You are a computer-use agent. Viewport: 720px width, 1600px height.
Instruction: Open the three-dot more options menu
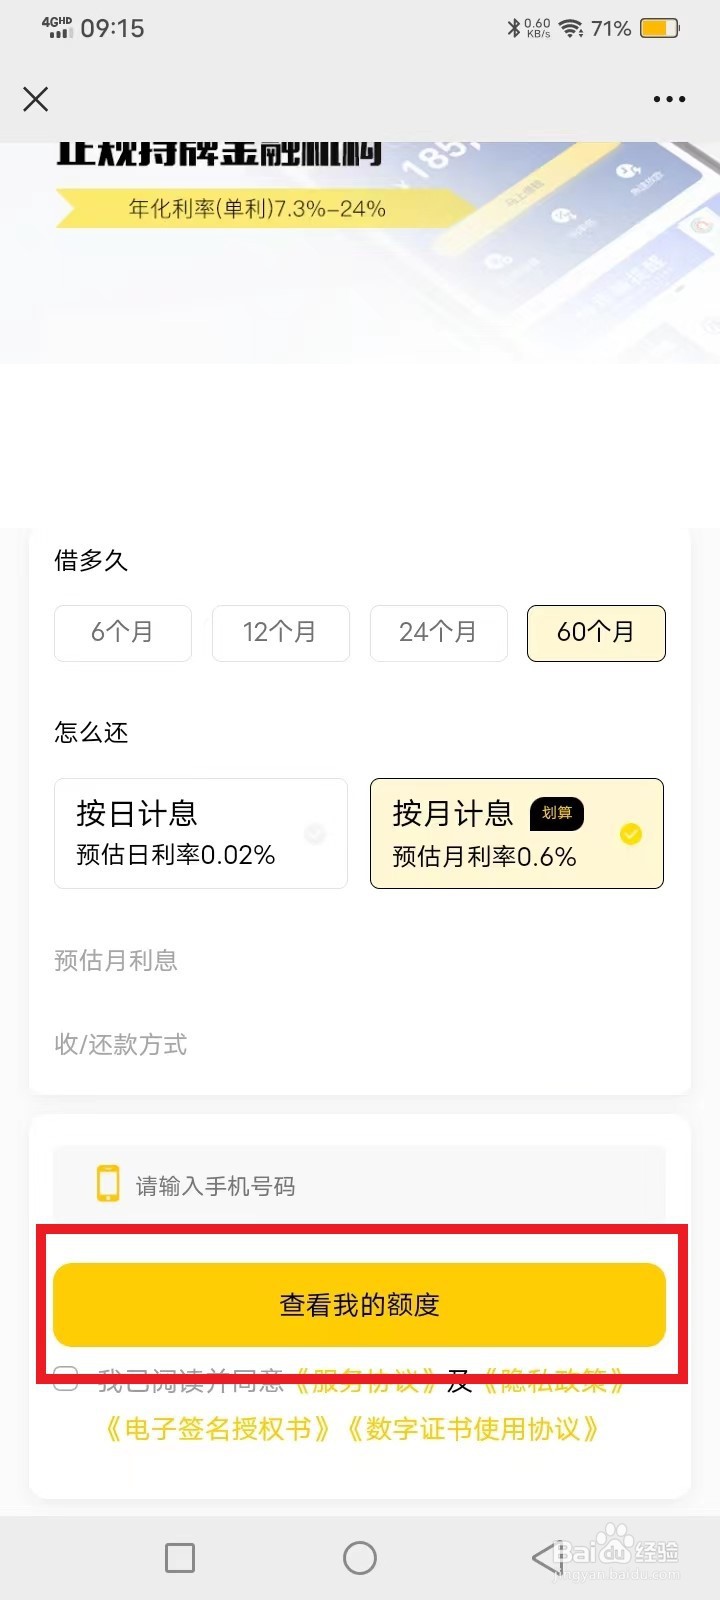point(669,99)
